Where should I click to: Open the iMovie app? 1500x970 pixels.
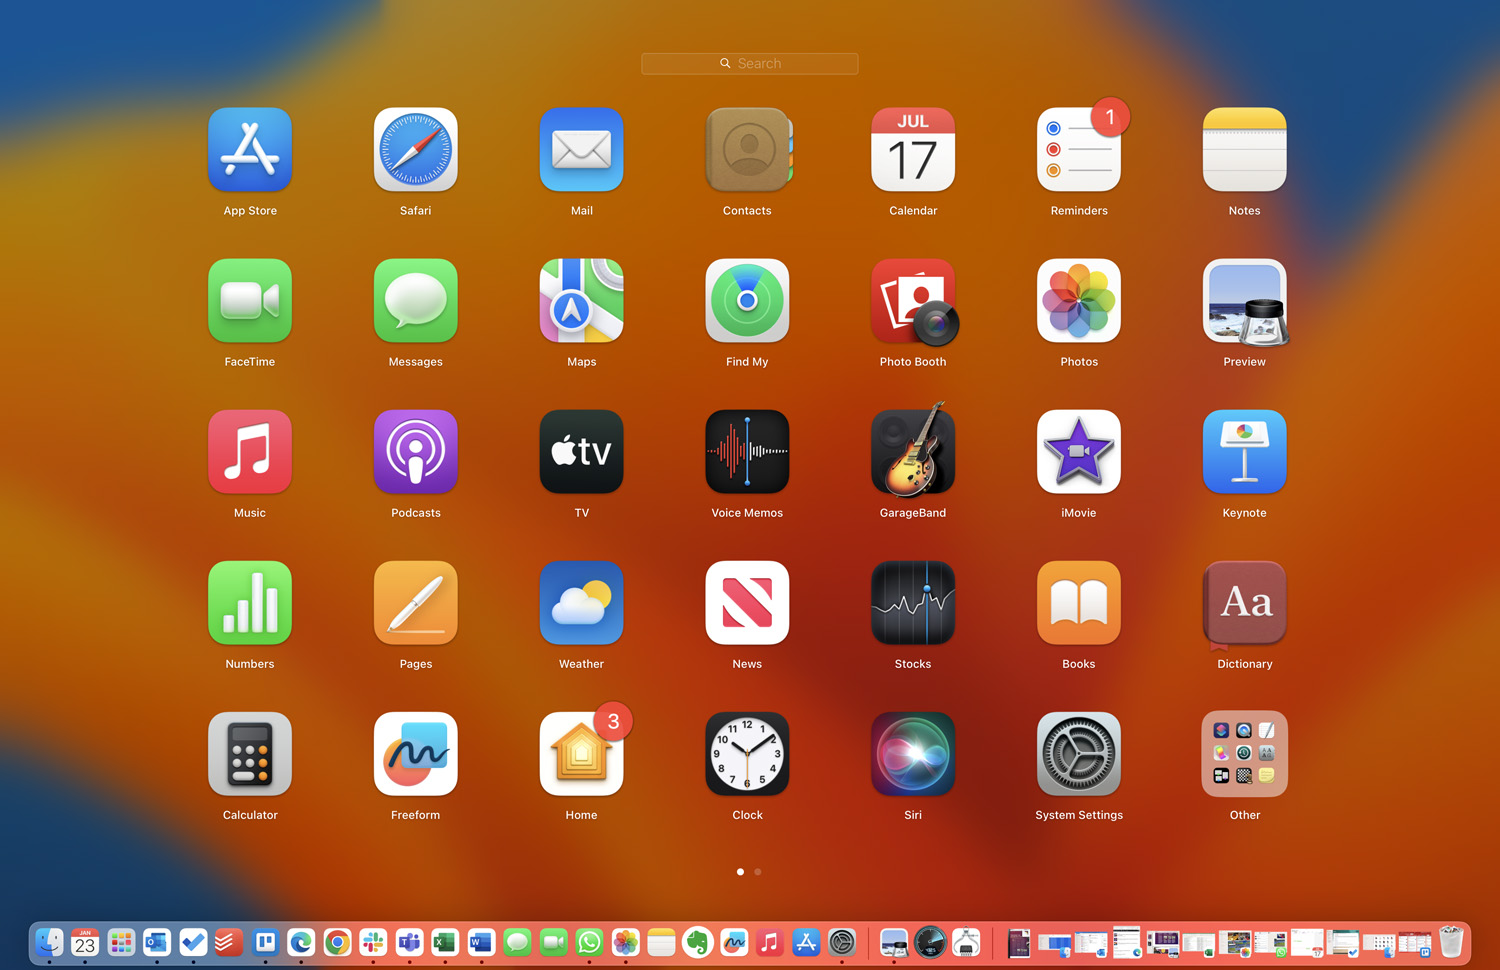(1079, 452)
